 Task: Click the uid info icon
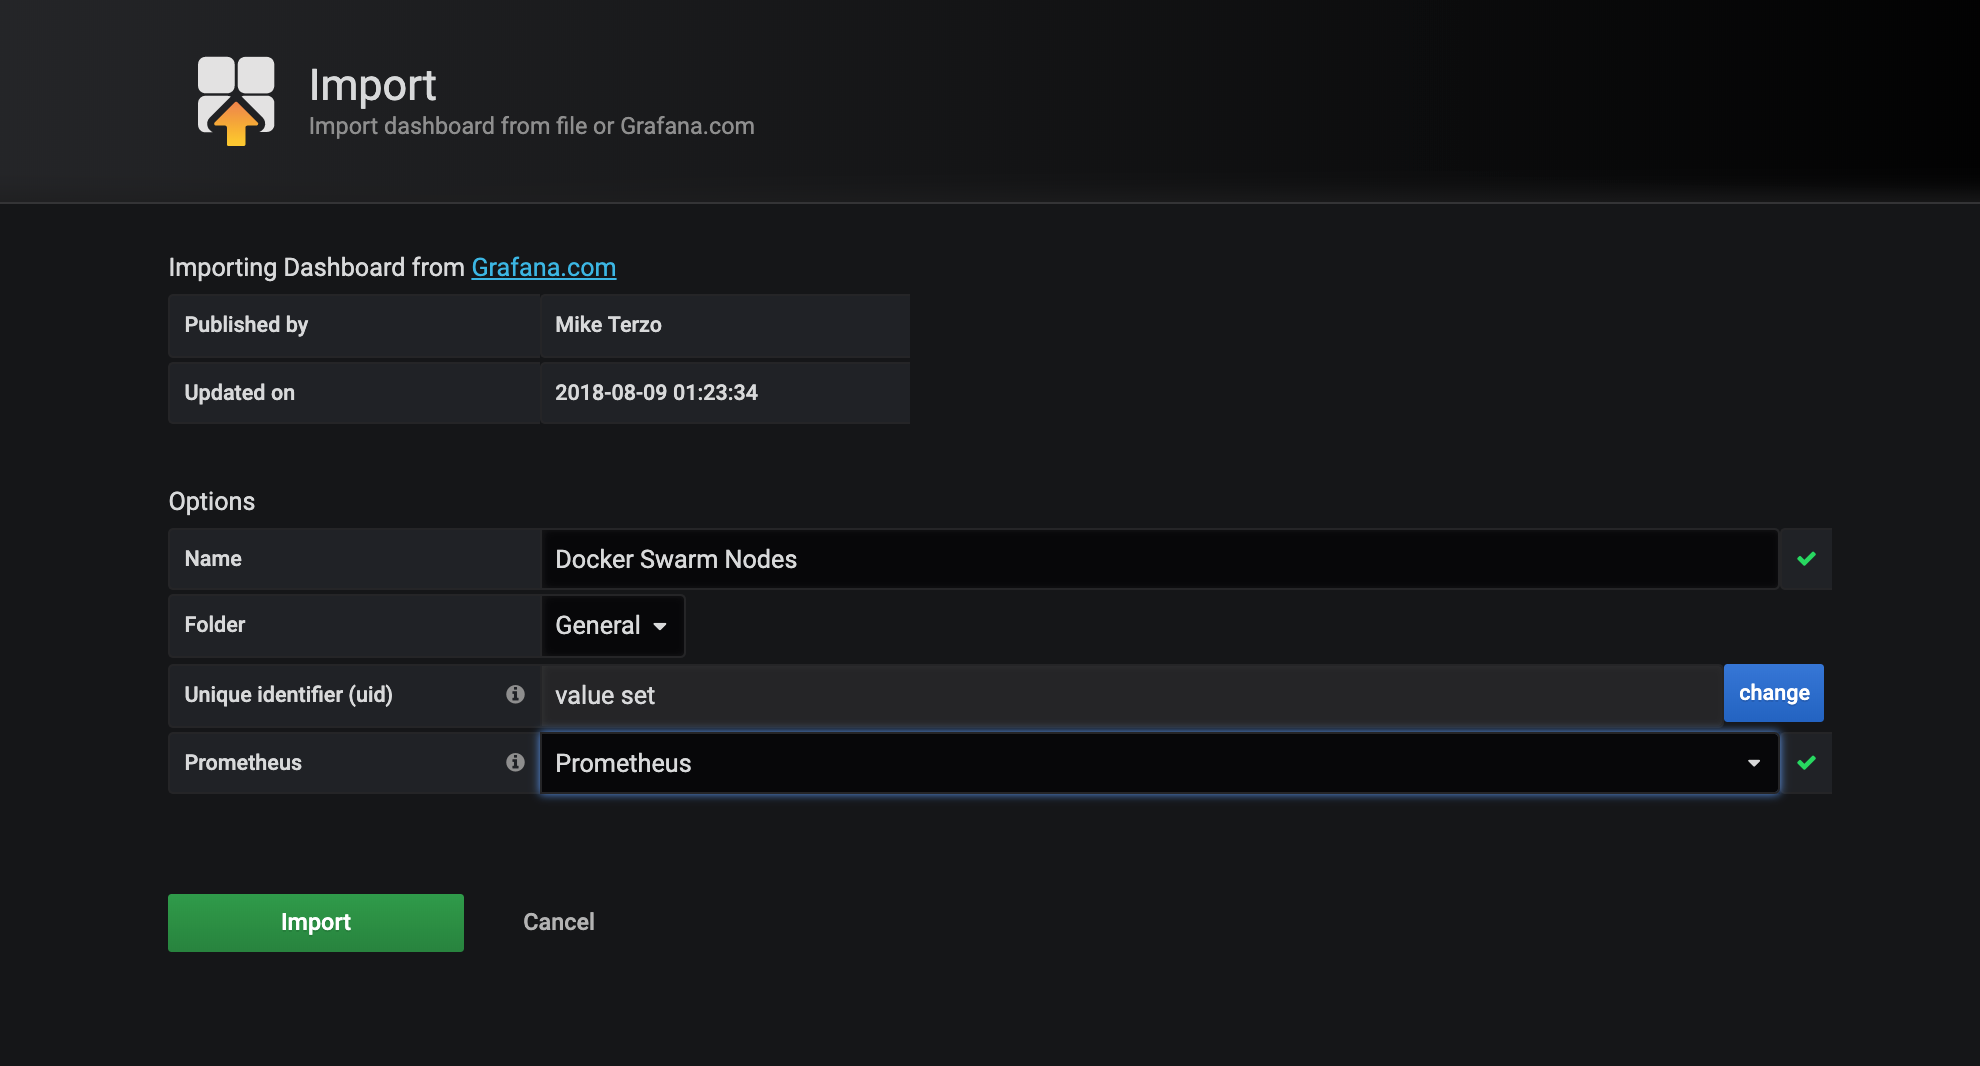(515, 694)
